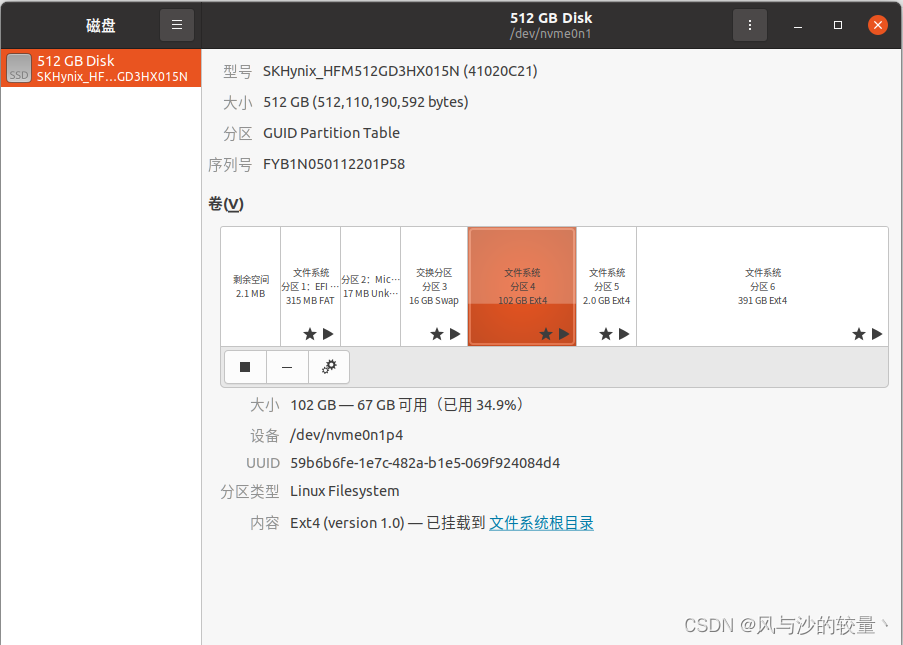Click play triangle icon on Partition 4 block
This screenshot has width=903, height=645.
(x=564, y=334)
